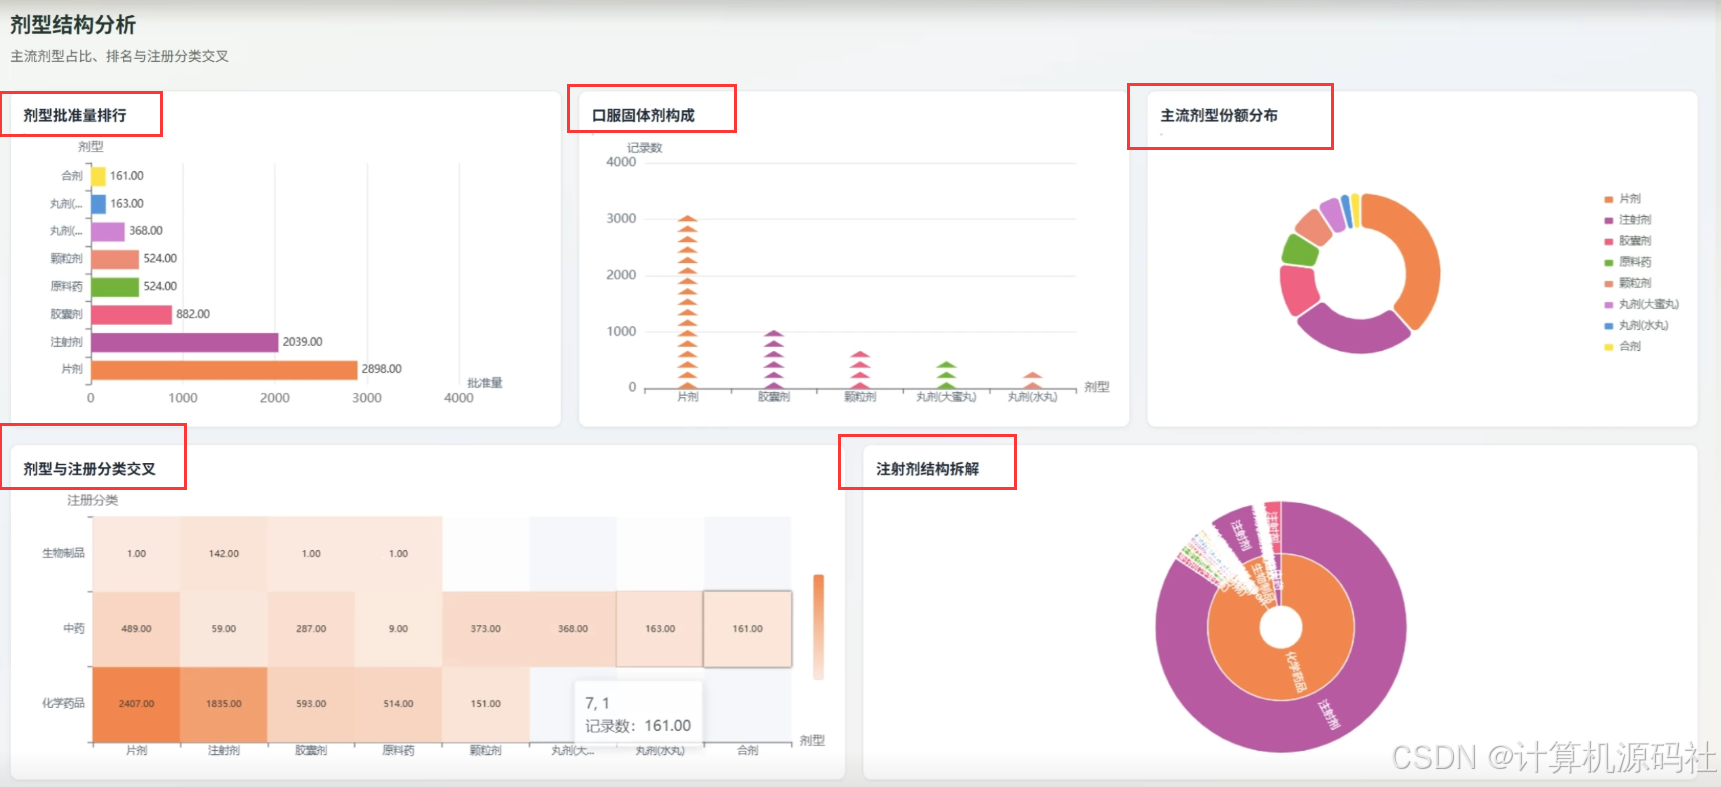The height and width of the screenshot is (787, 1721).
Task: Click heatmap cell 151.00 in 化学药品 row
Action: [x=486, y=704]
